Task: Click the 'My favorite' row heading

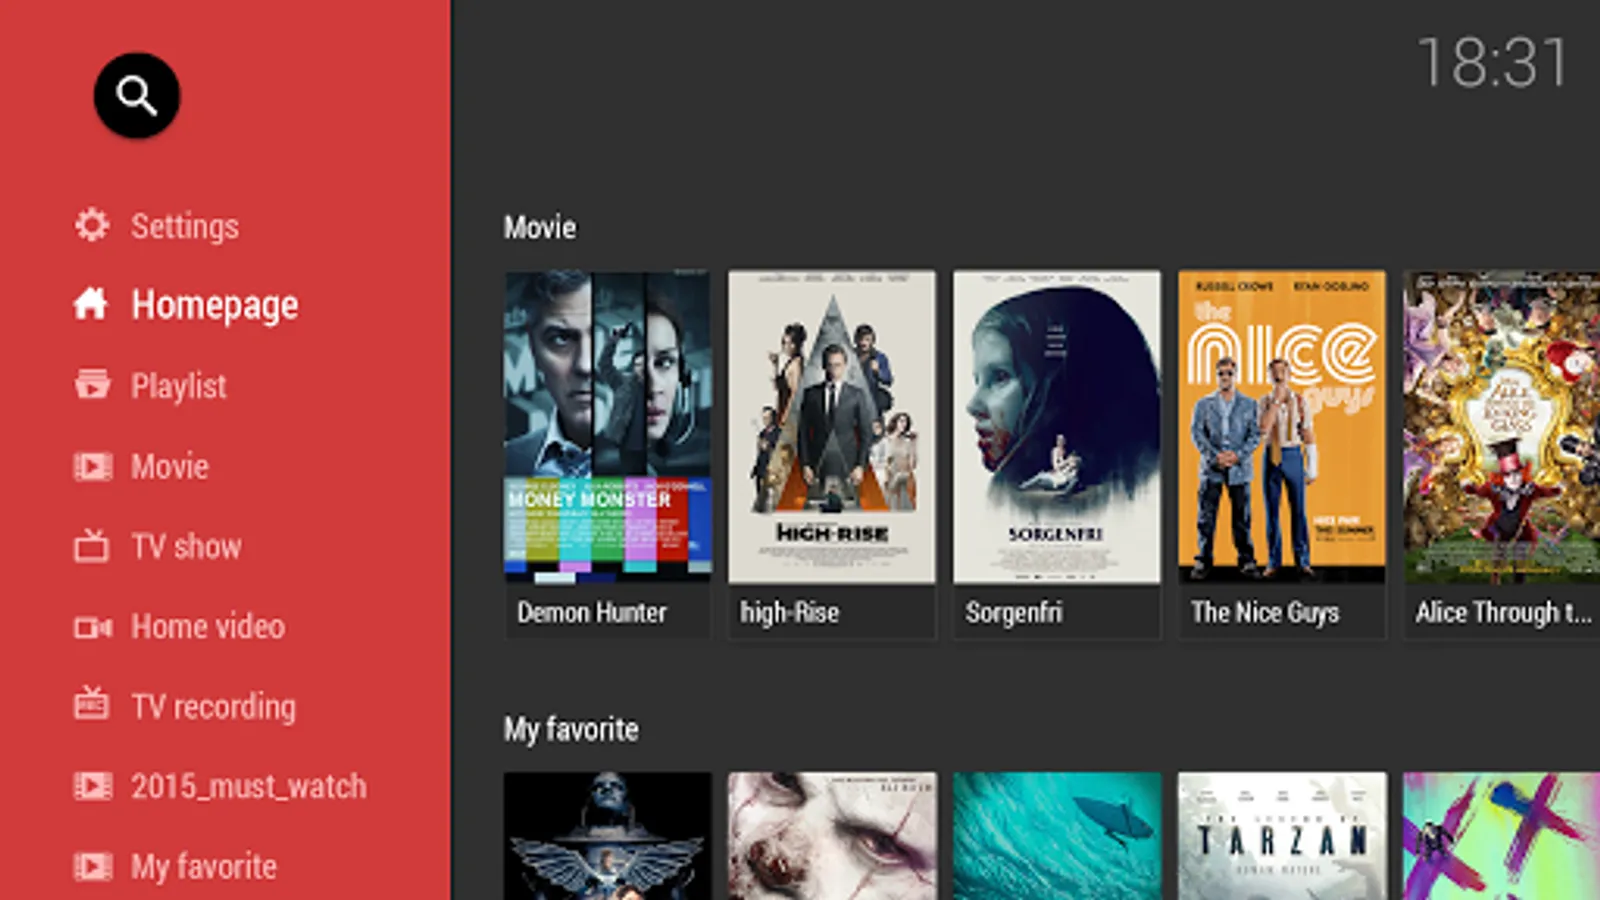Action: click(571, 730)
